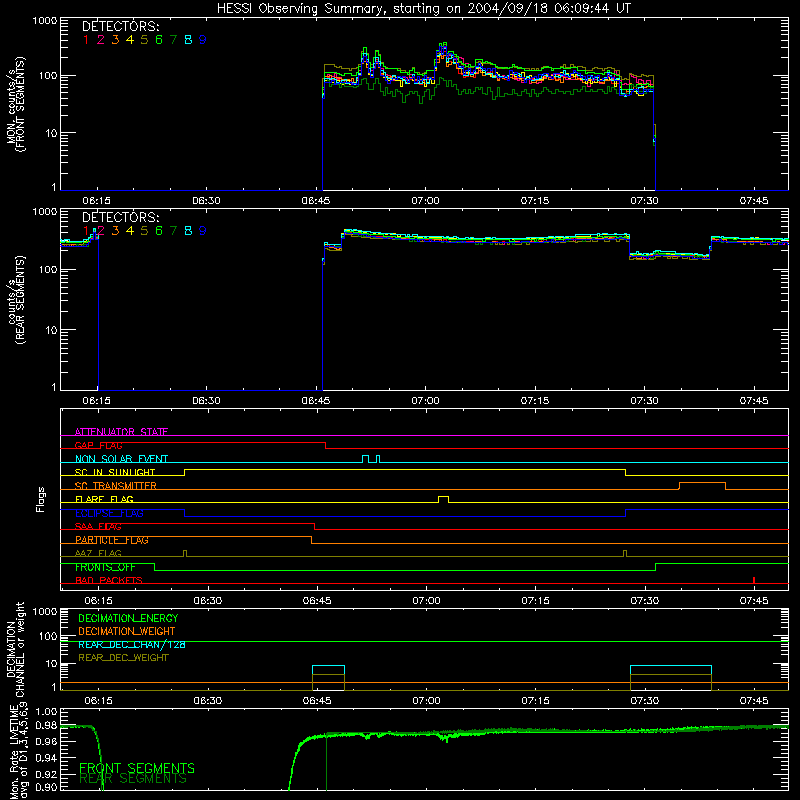Click the 1000 label on front segments y-axis

click(x=45, y=21)
